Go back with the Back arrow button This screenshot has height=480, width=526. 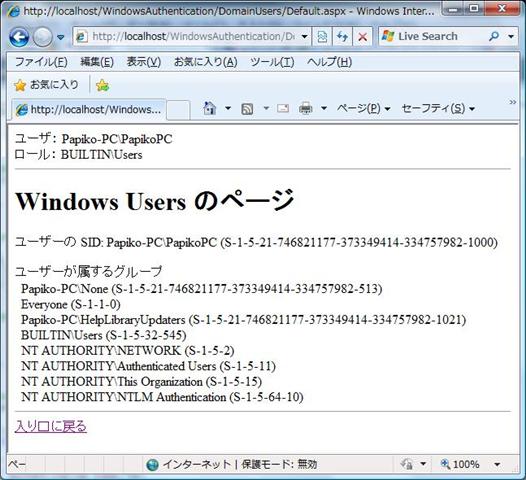coord(19,37)
